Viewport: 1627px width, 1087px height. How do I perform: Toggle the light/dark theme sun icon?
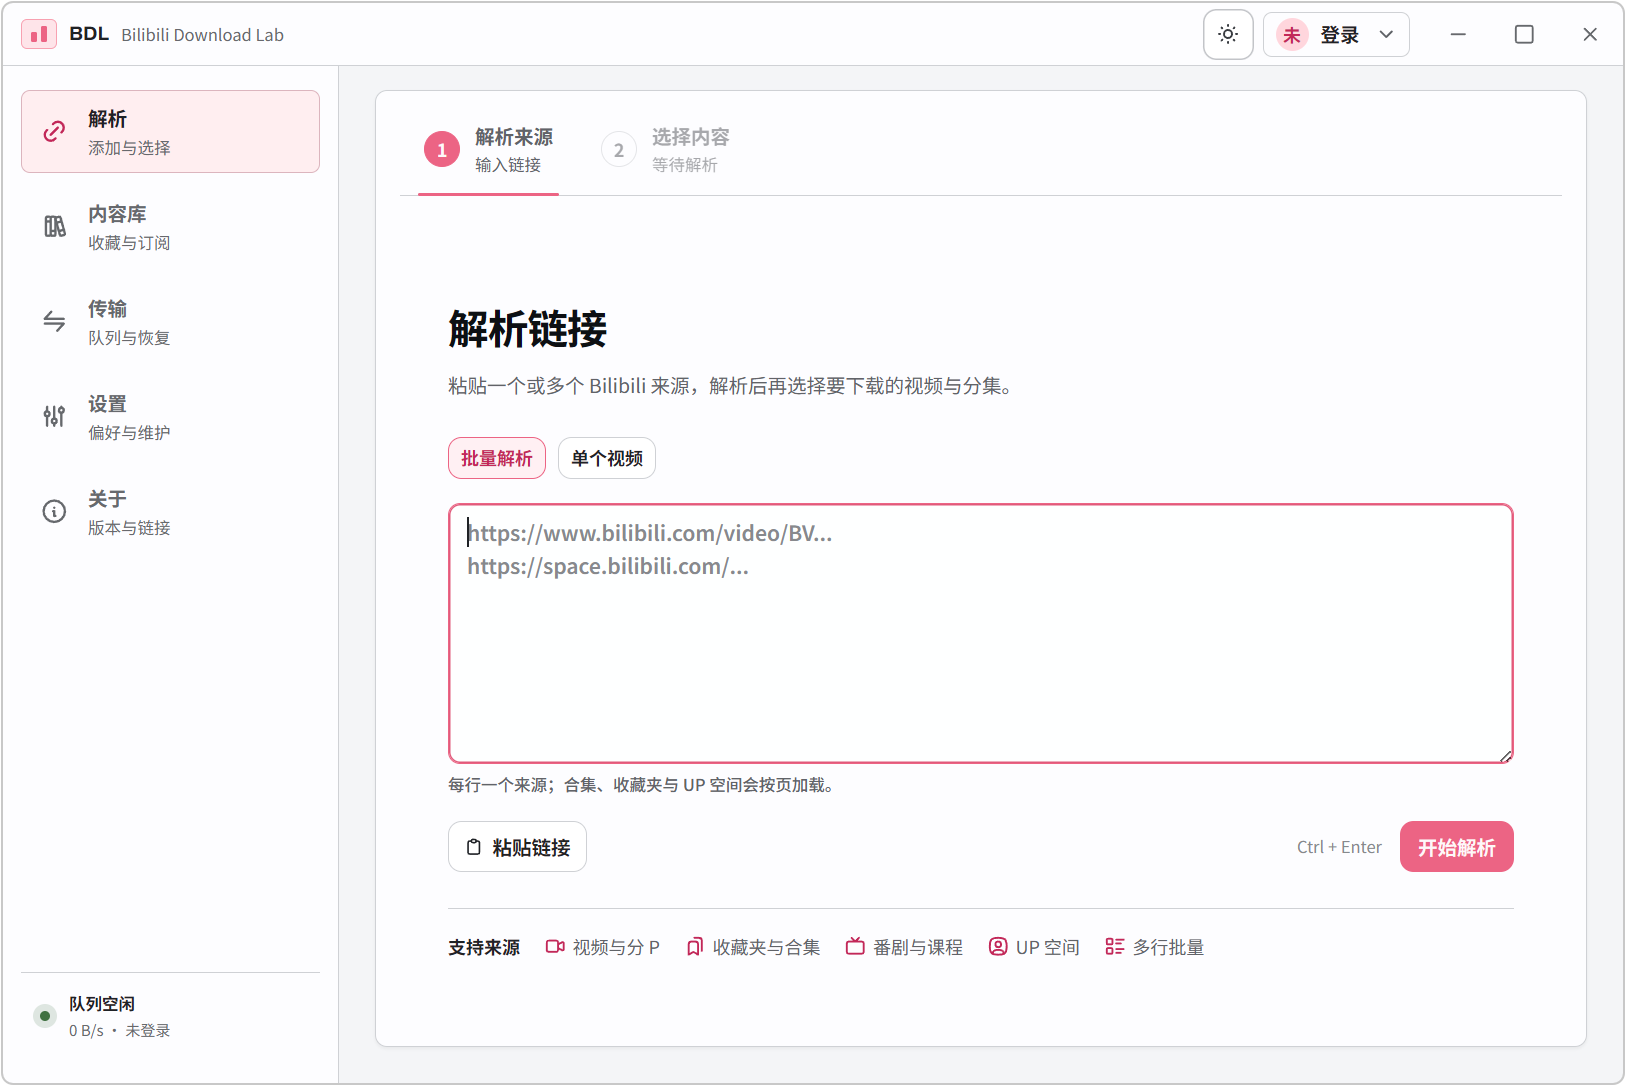pyautogui.click(x=1228, y=35)
